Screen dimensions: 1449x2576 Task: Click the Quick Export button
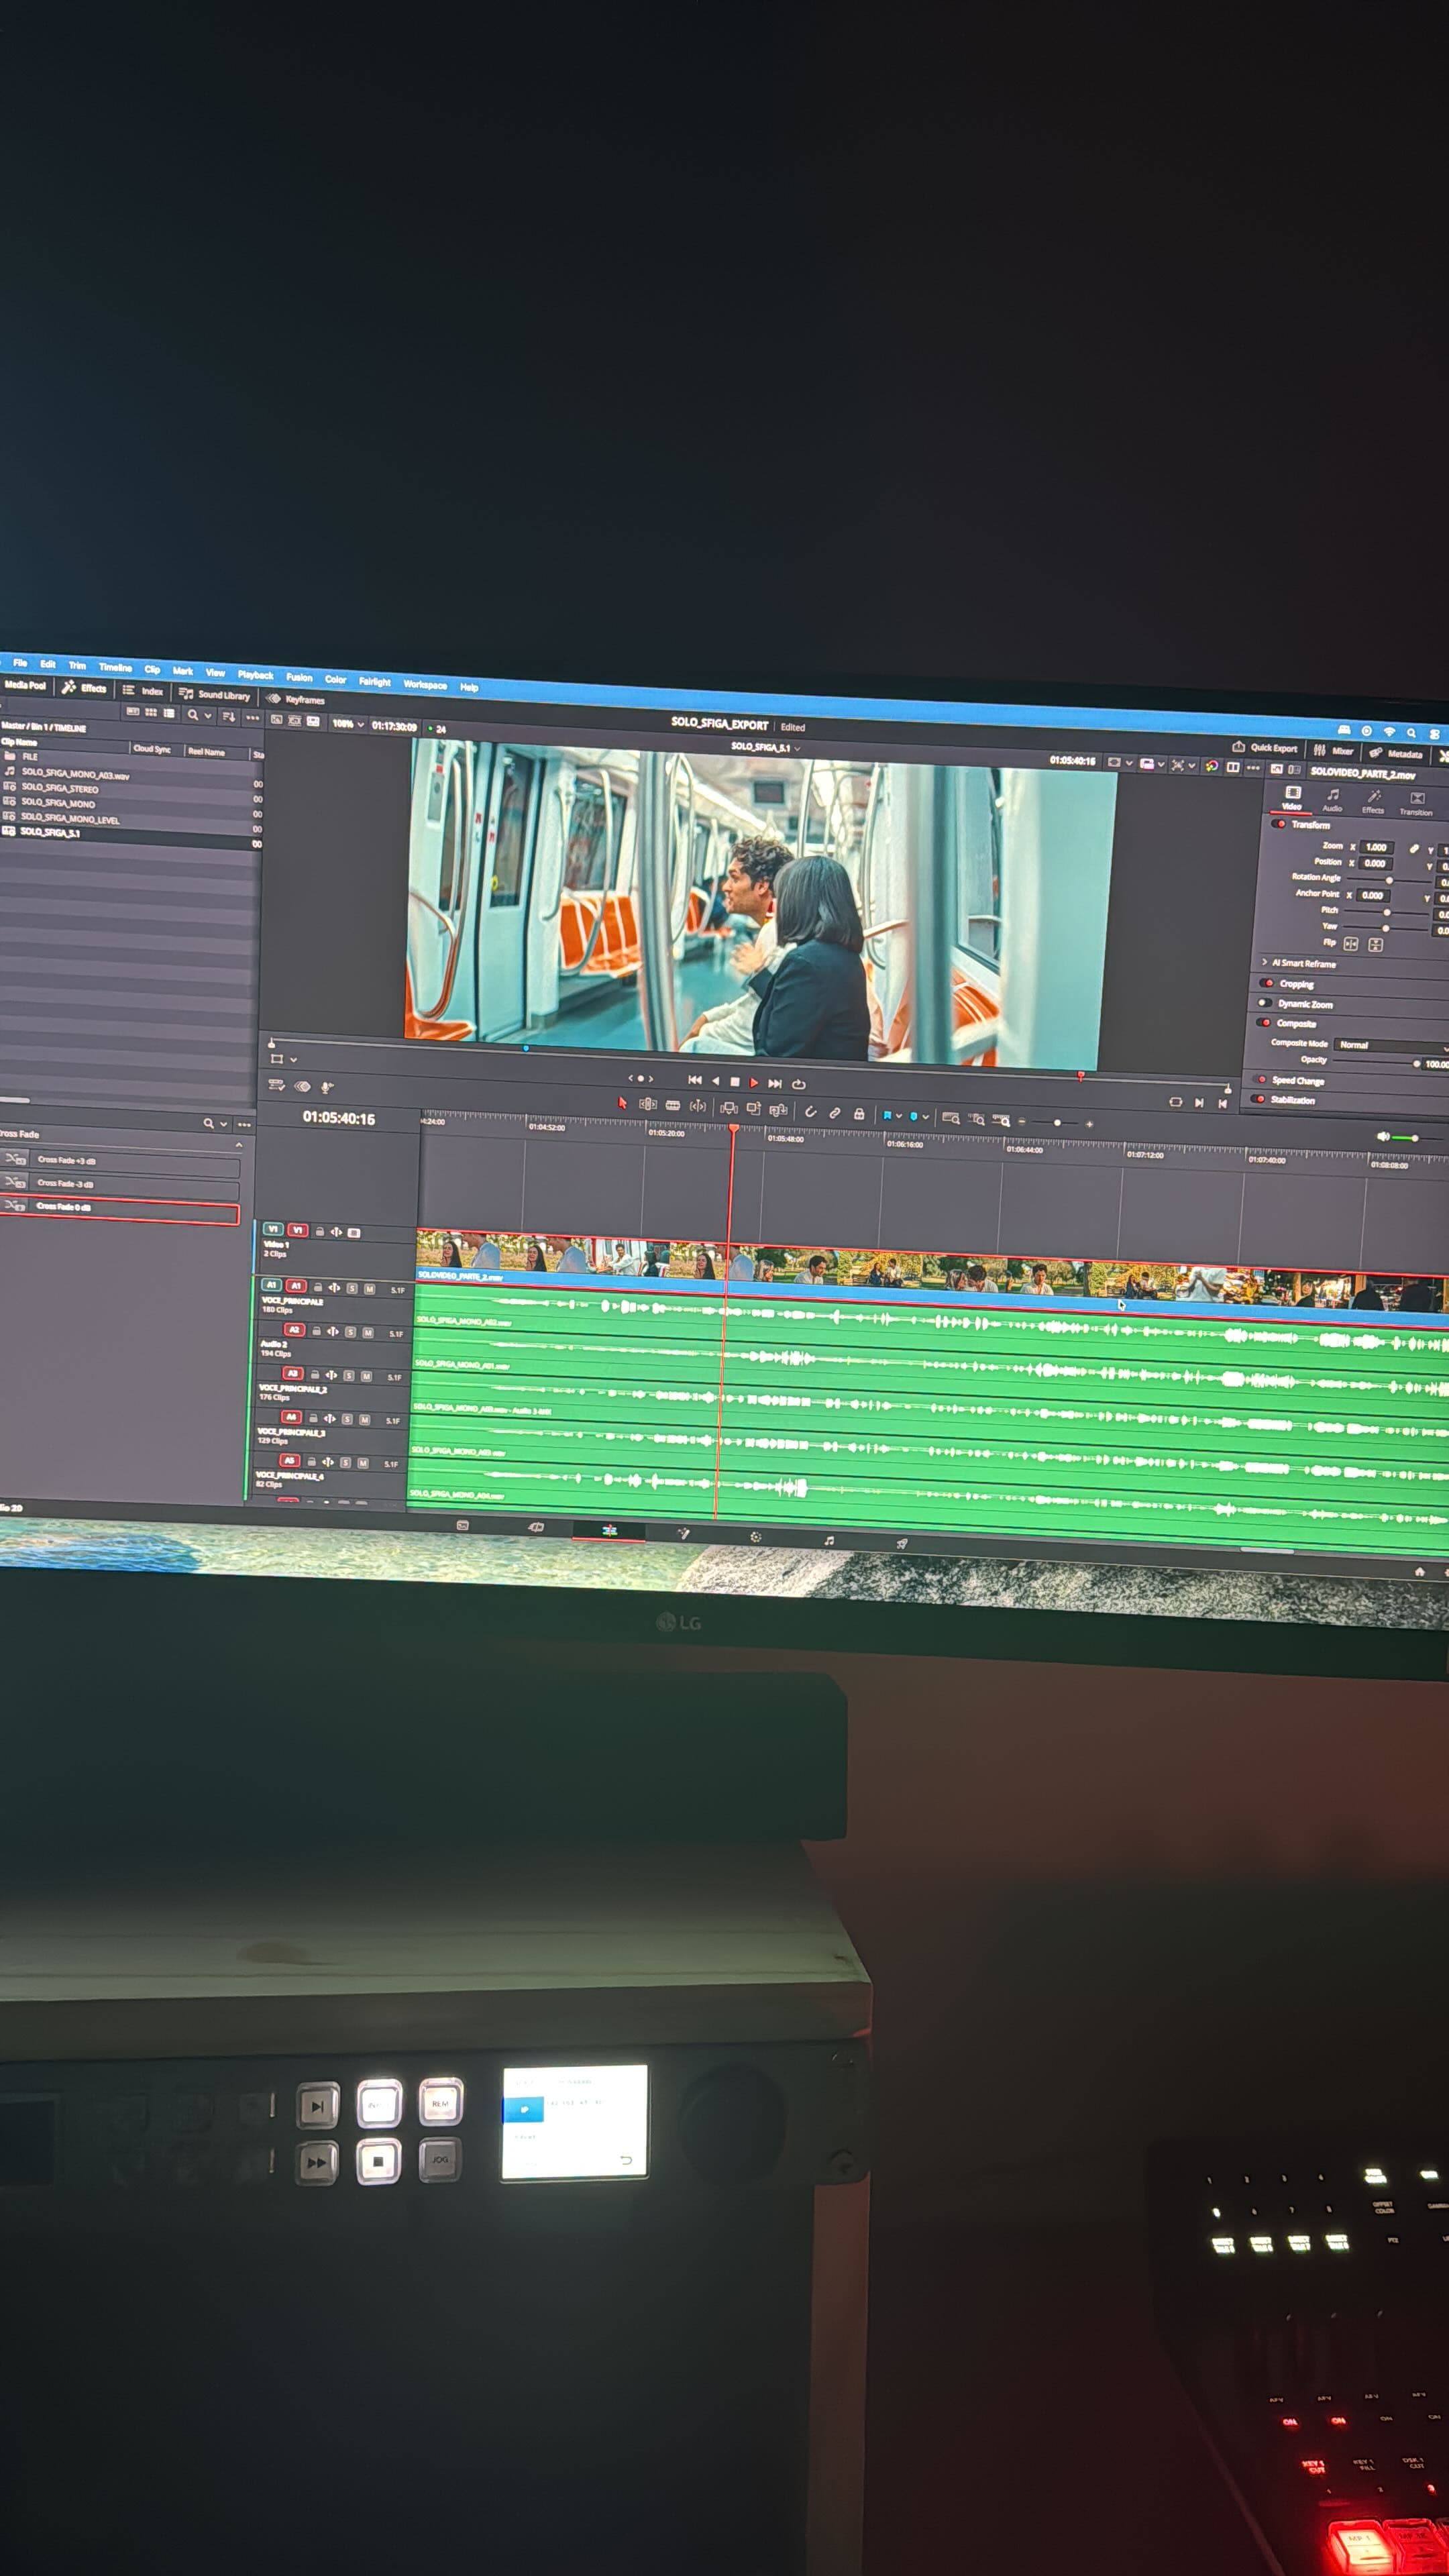1265,747
